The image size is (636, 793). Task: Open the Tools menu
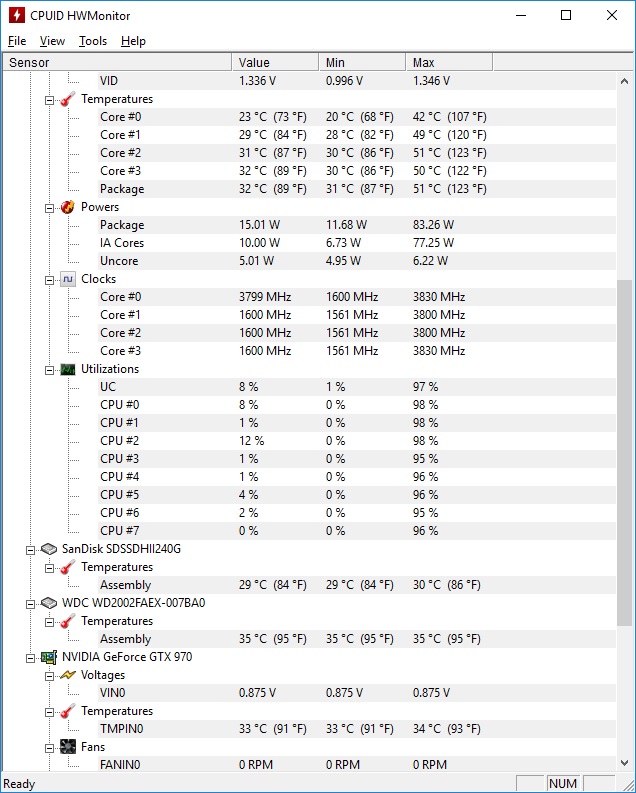click(93, 41)
